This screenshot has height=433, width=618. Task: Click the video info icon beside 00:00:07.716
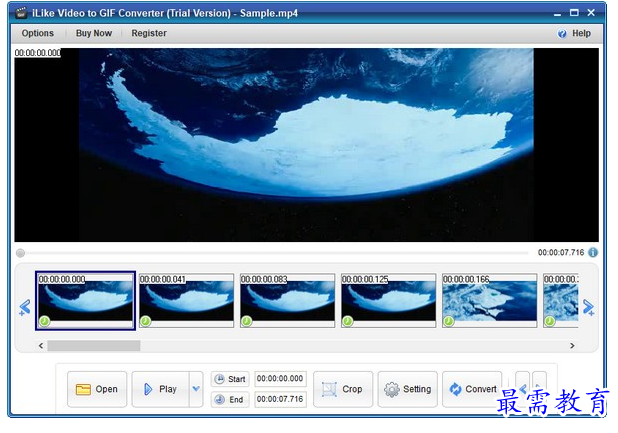tap(593, 253)
